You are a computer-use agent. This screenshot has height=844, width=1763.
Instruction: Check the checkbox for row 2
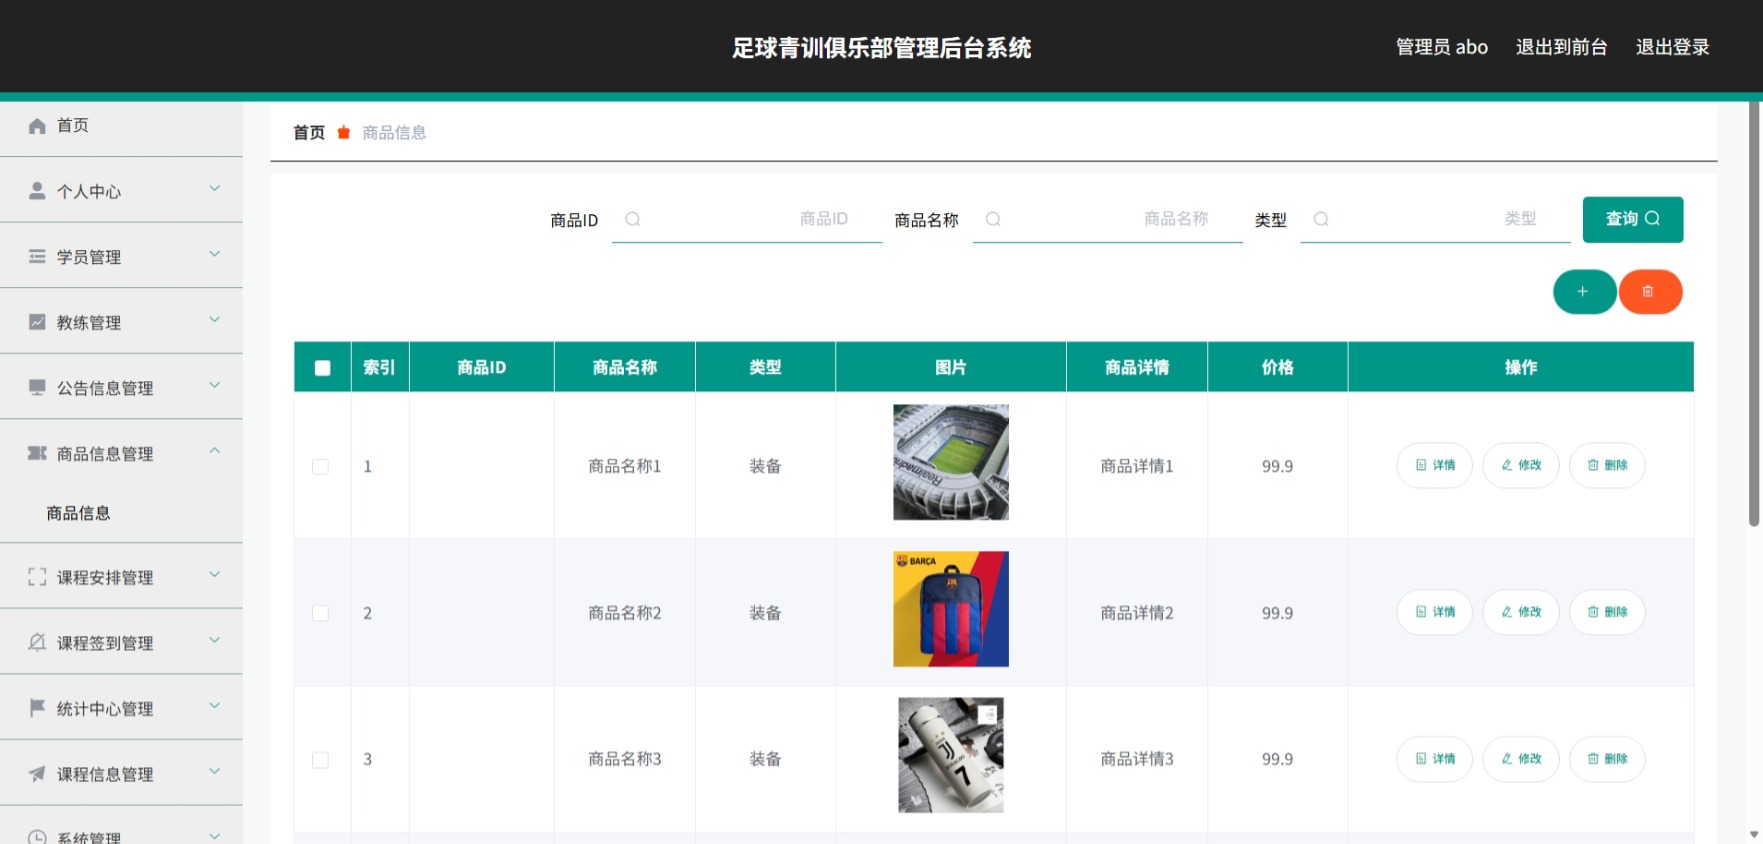pyautogui.click(x=320, y=613)
